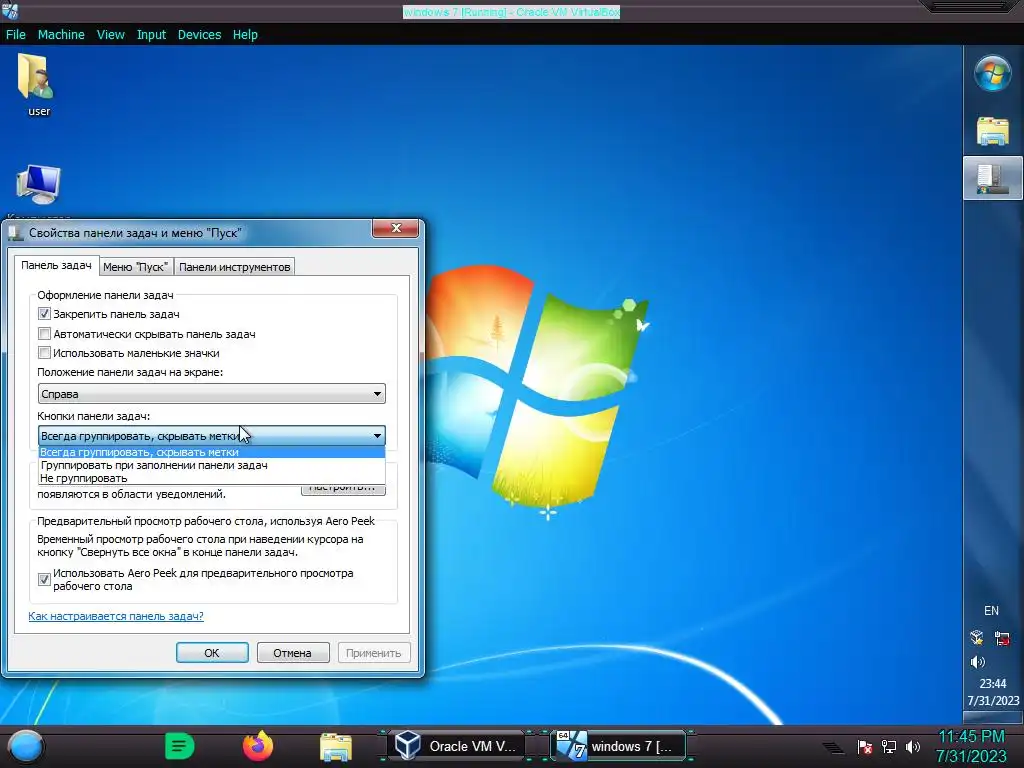Click the host volume tray icon

coord(913,747)
